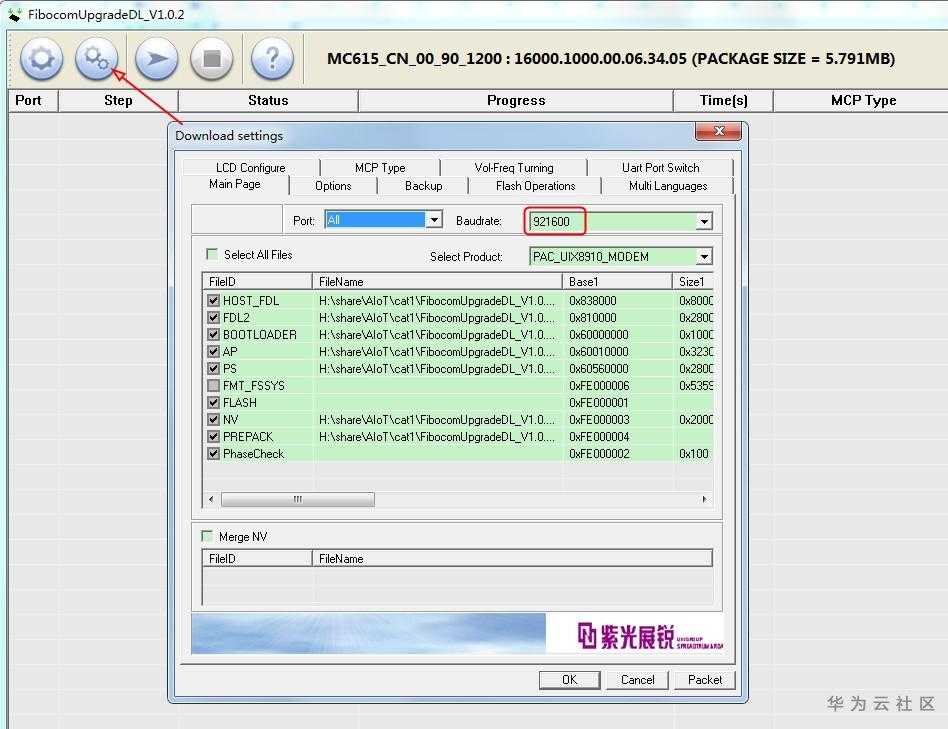Uncheck the FLASH file checkbox

coord(213,402)
